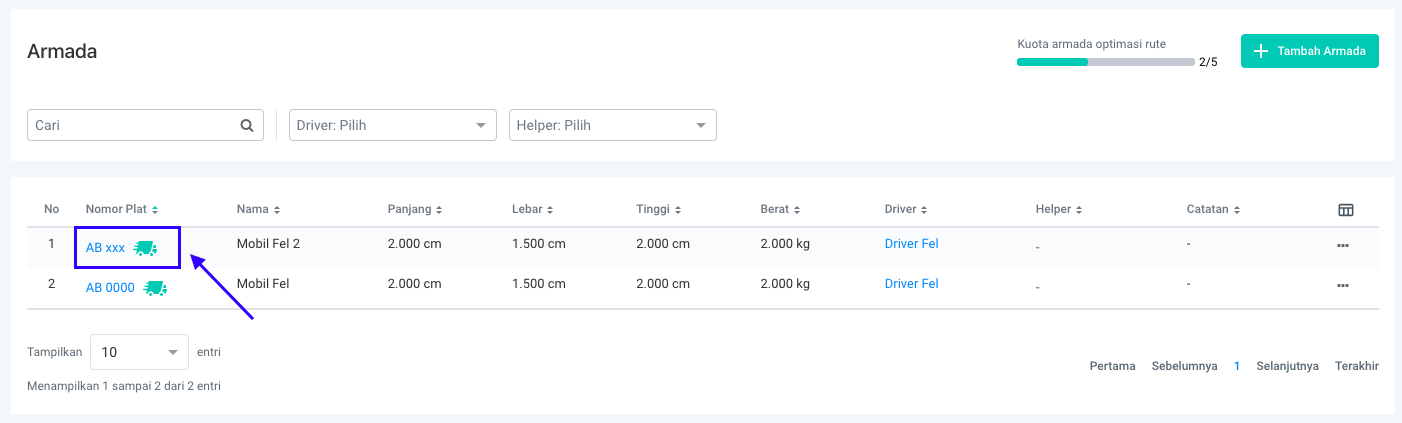Viewport: 1402px width, 423px height.
Task: Open the three-dot menu for the AB 0000 row
Action: tap(1343, 286)
